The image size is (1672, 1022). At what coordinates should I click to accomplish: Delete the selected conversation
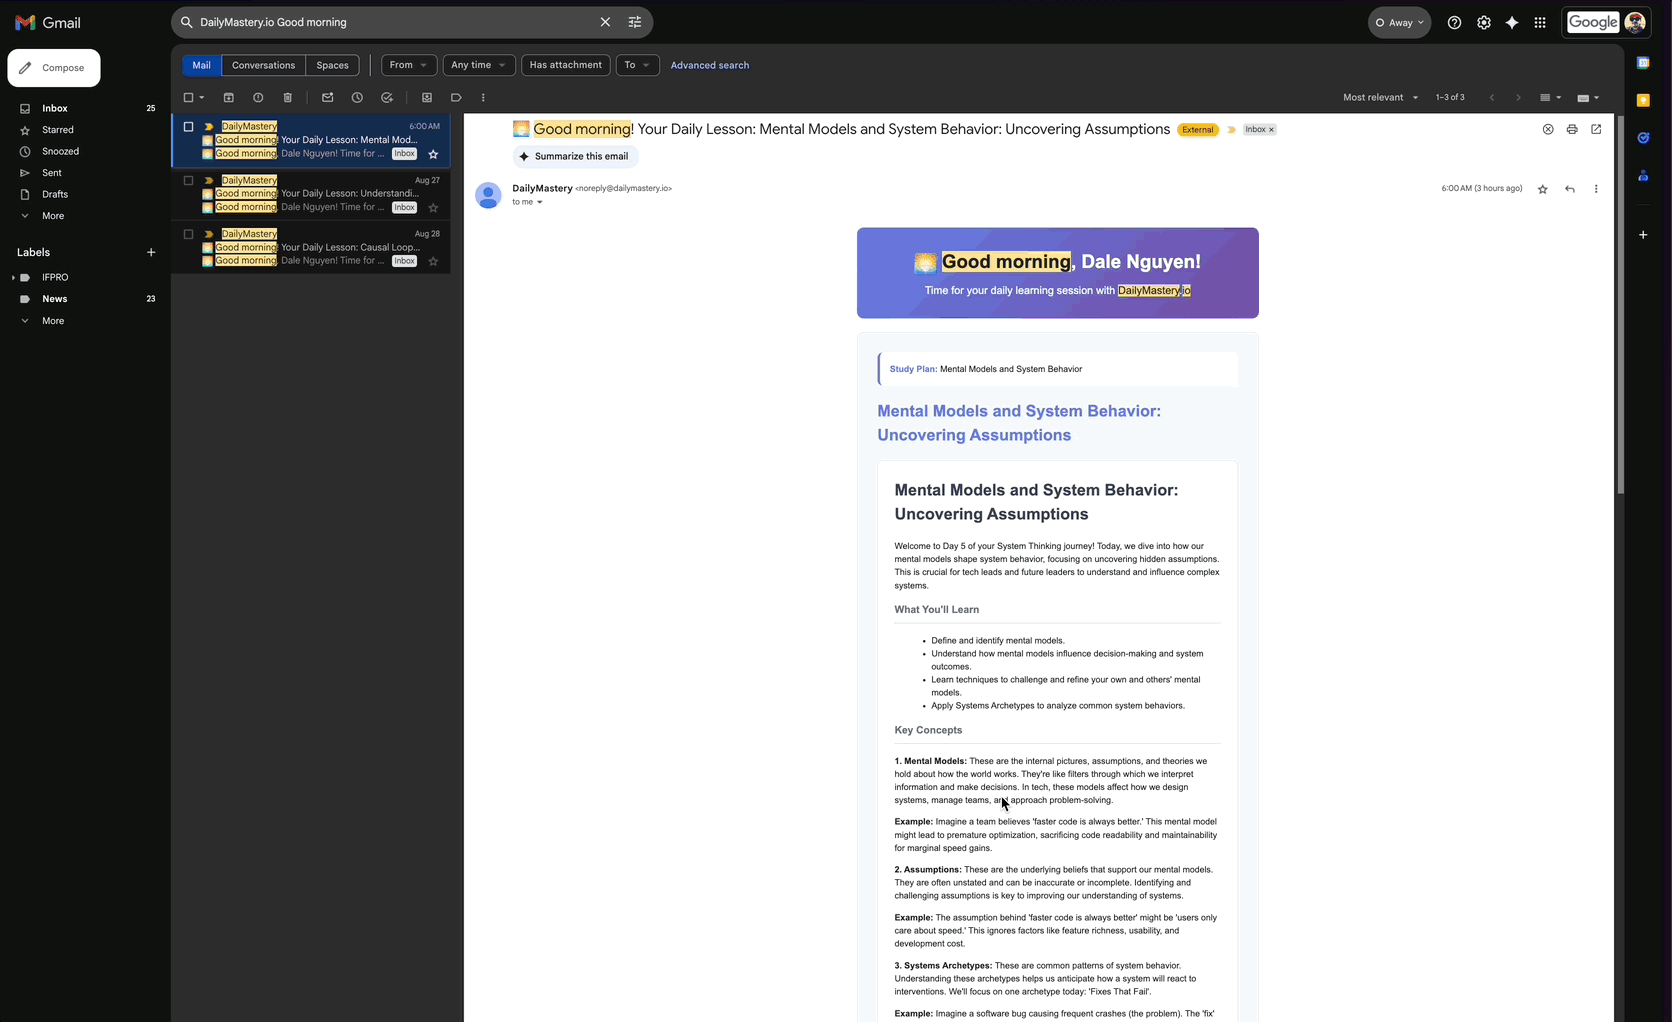coord(288,97)
